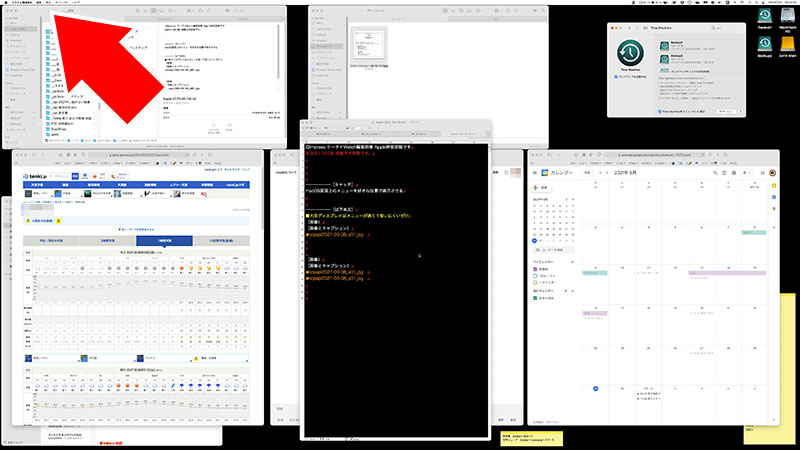Show all preferences grid in Time Machine window

(645, 28)
